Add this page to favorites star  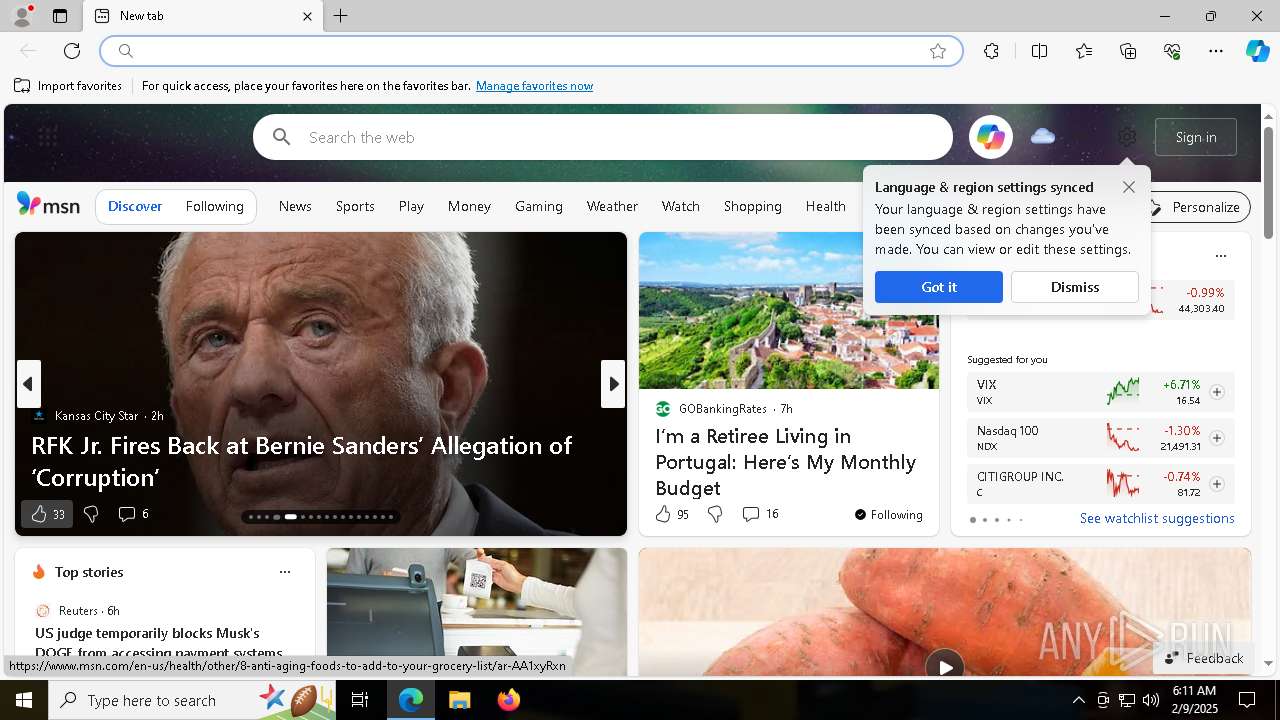(x=938, y=51)
